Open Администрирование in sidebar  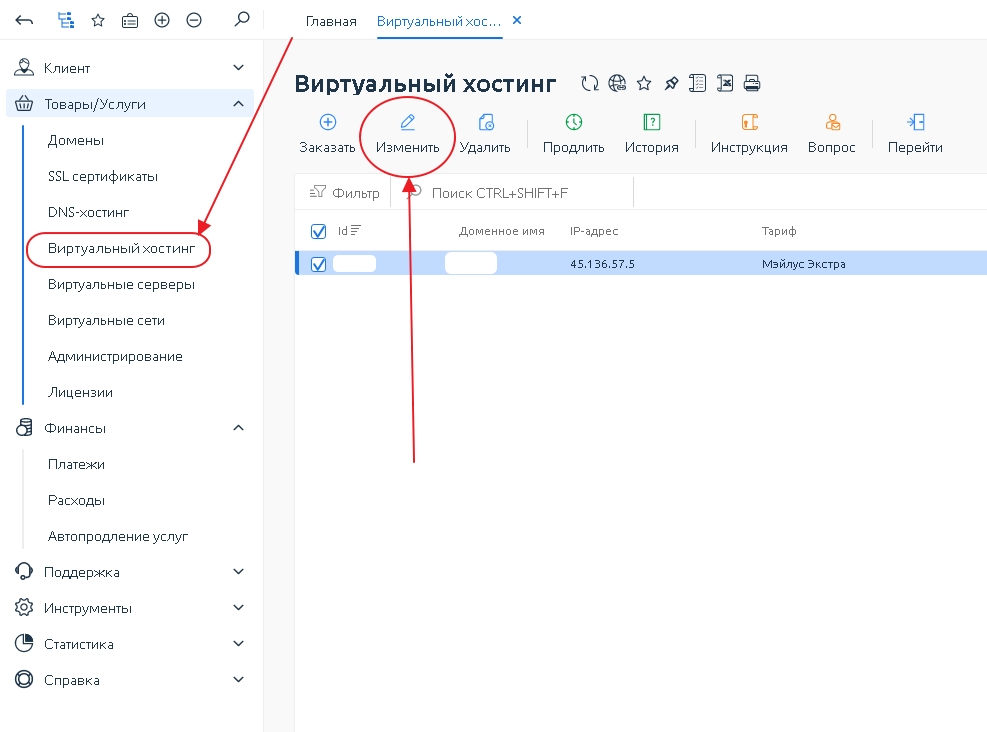click(x=115, y=356)
